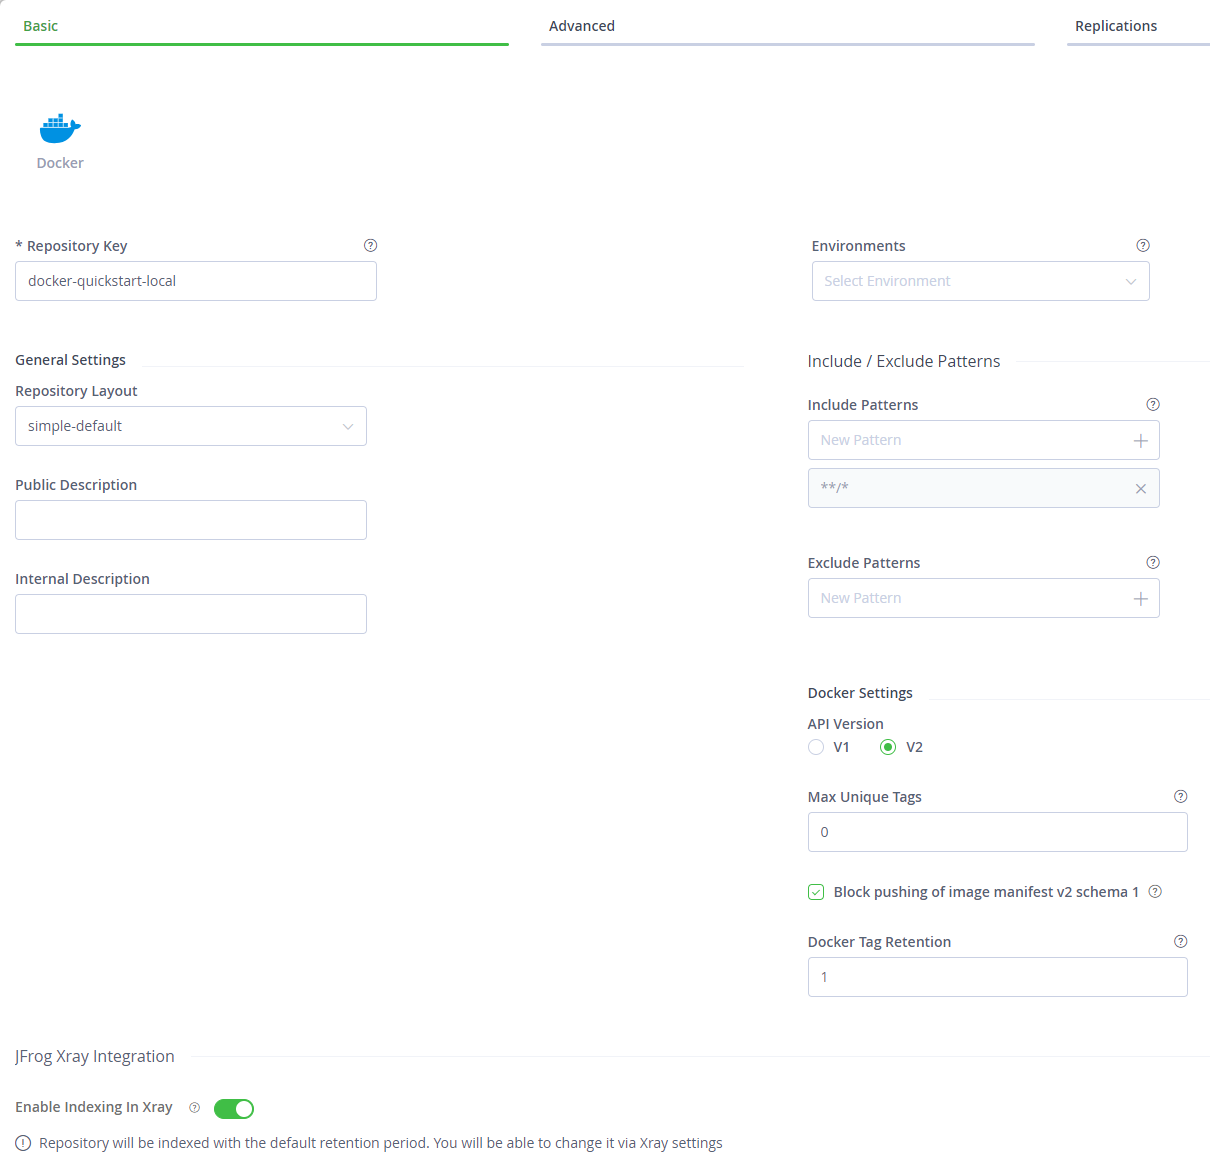Click plus icon to add include pattern
This screenshot has width=1210, height=1164.
tap(1140, 441)
